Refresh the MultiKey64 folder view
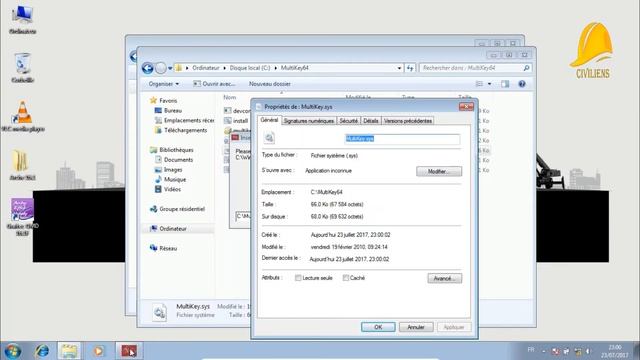 pyautogui.click(x=410, y=68)
